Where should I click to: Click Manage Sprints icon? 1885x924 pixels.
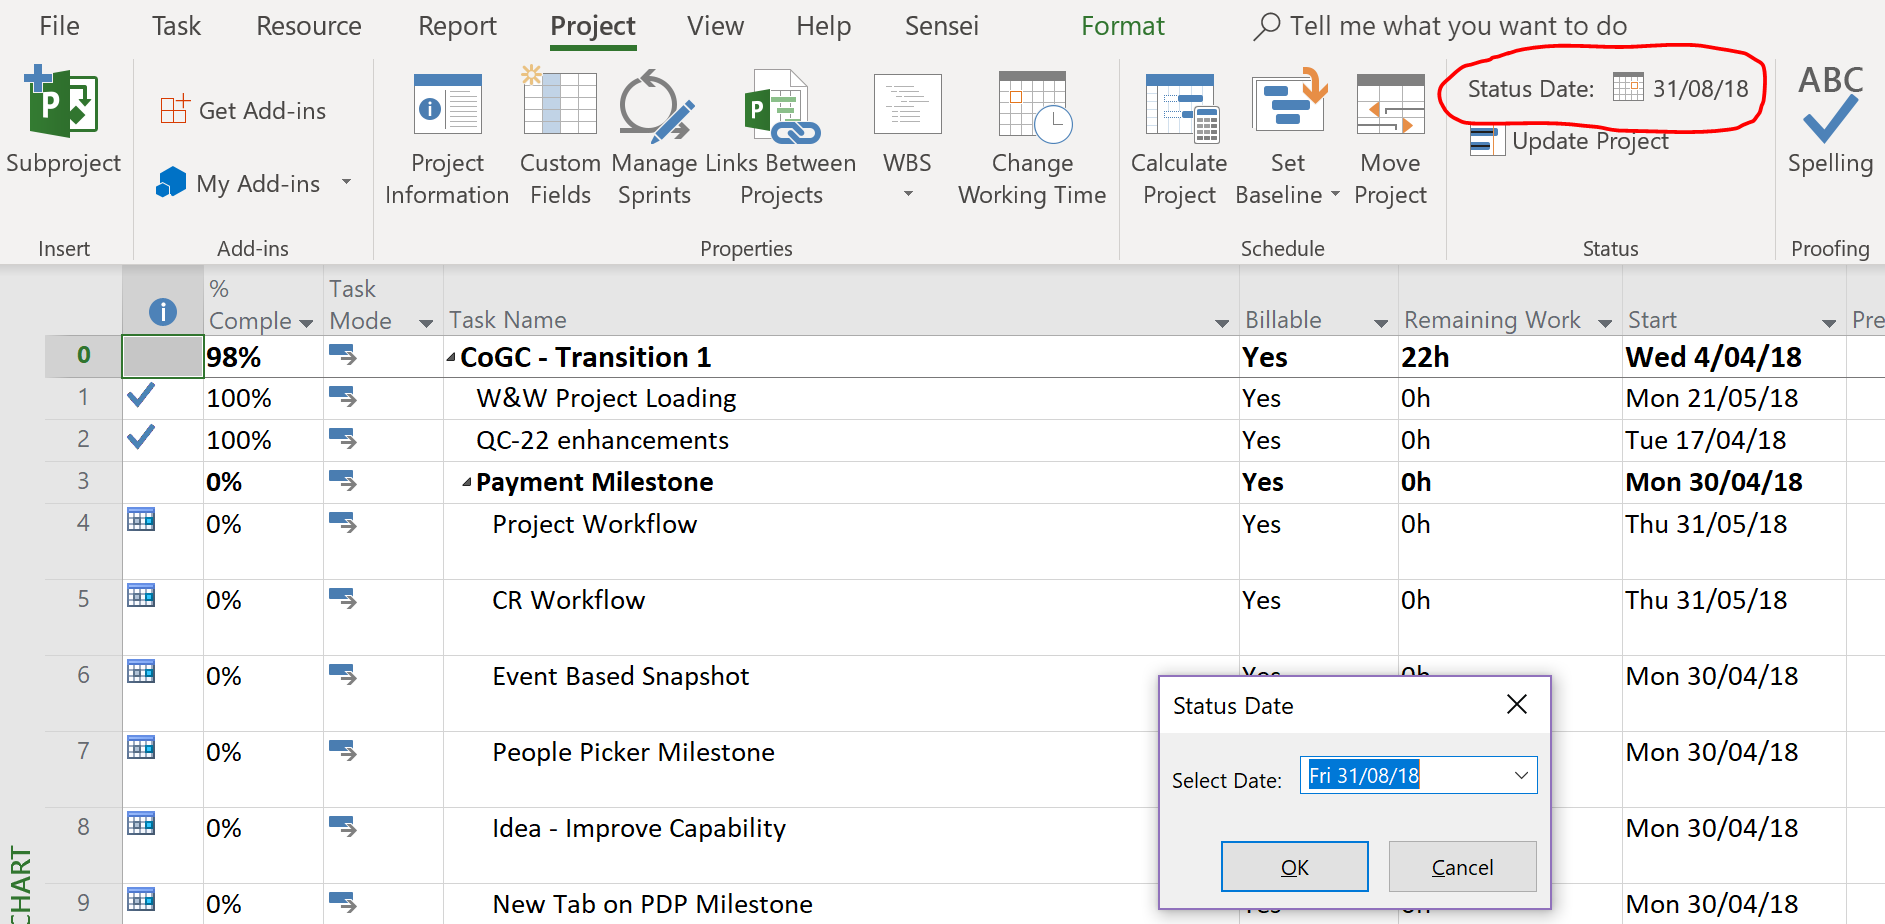(654, 106)
